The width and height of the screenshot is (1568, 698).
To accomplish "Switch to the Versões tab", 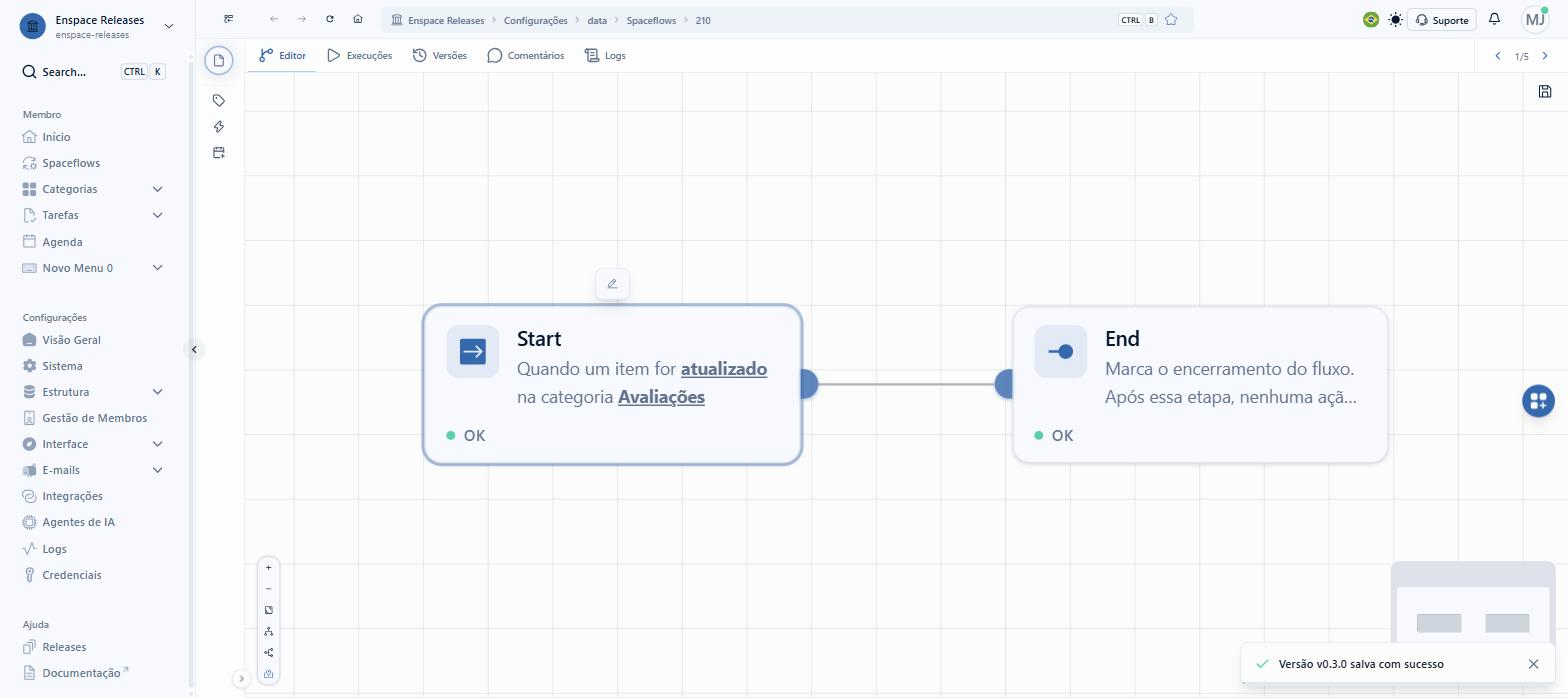I will tap(440, 56).
